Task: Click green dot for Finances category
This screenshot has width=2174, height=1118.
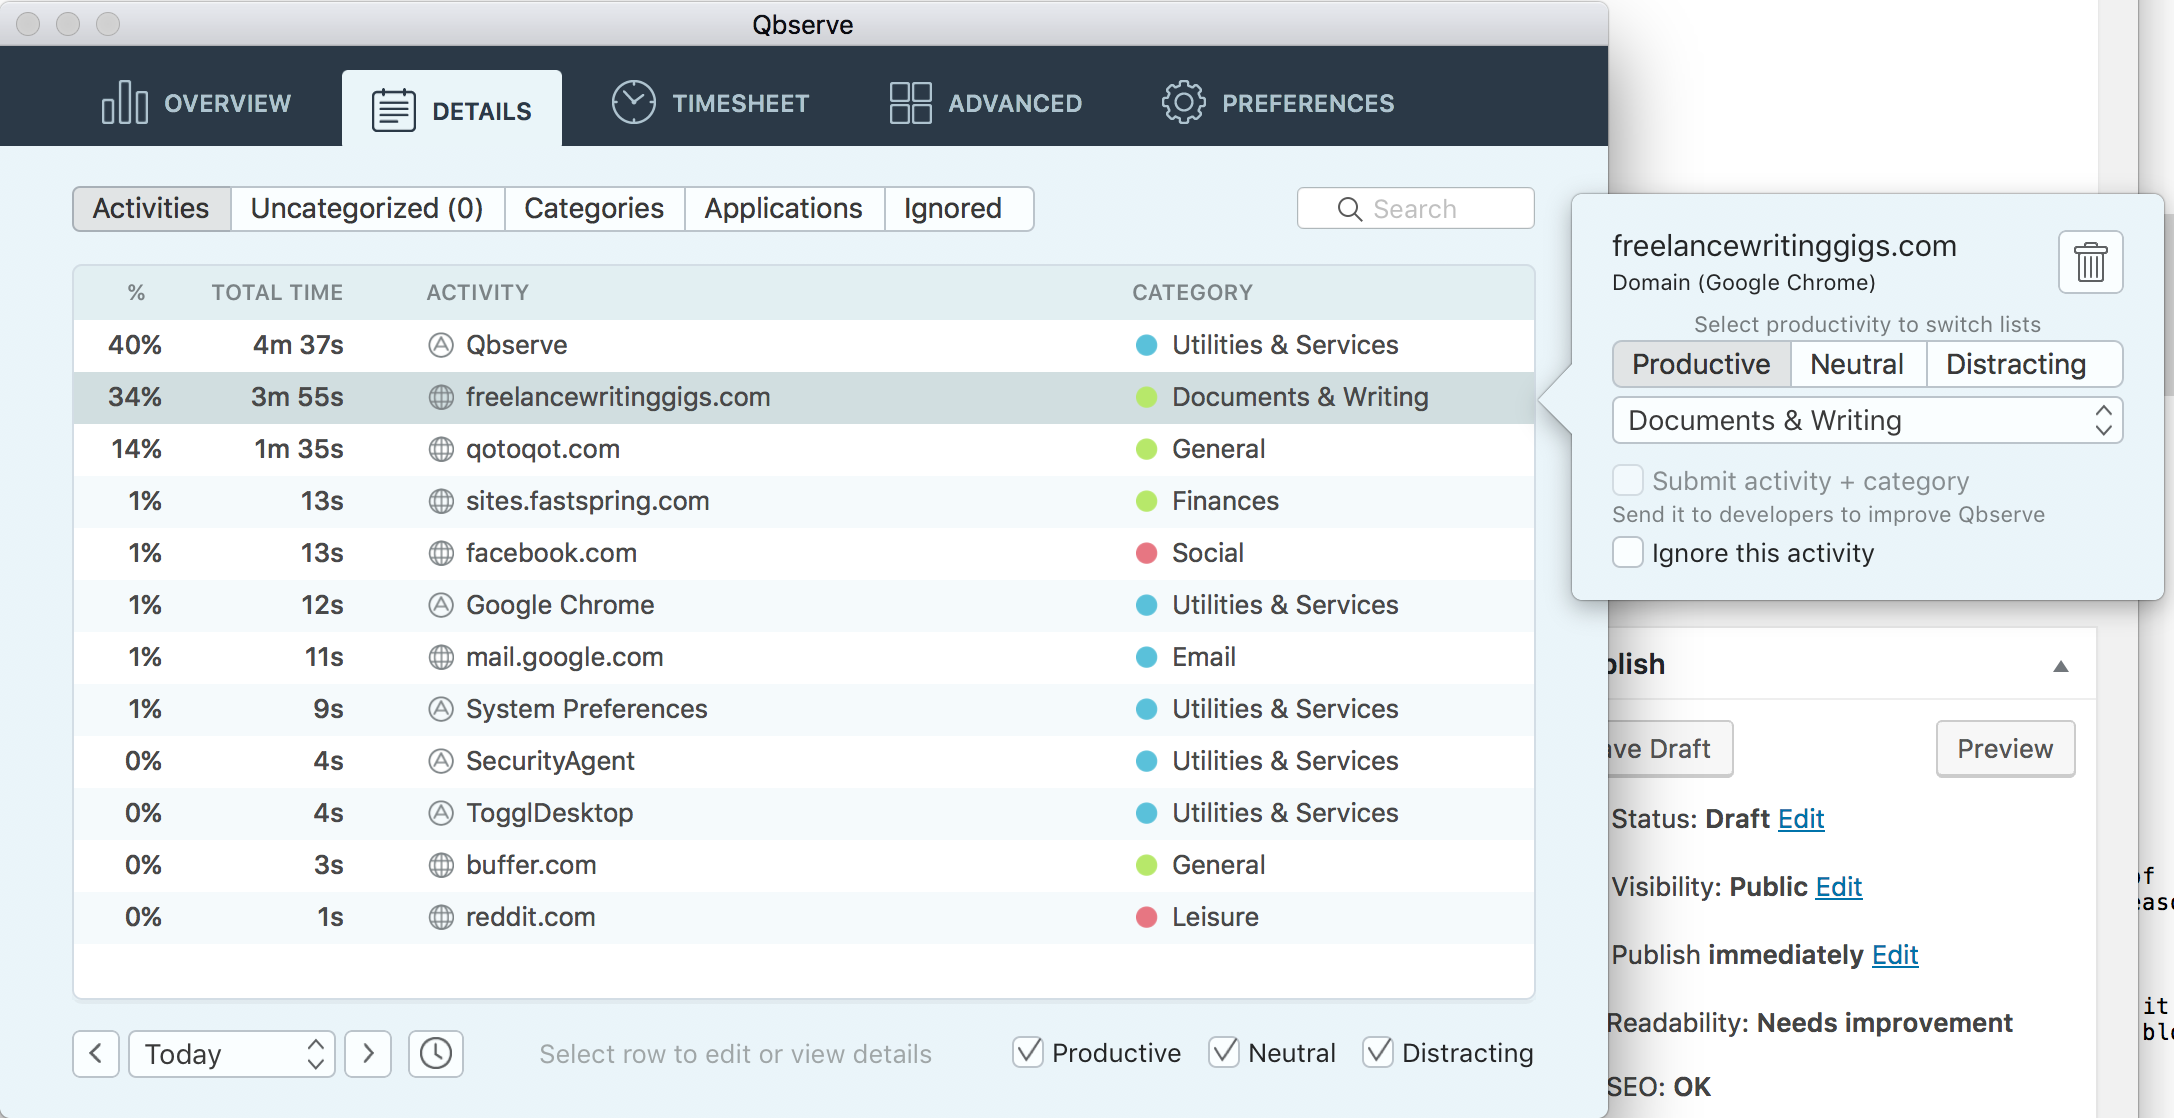Action: [1147, 501]
